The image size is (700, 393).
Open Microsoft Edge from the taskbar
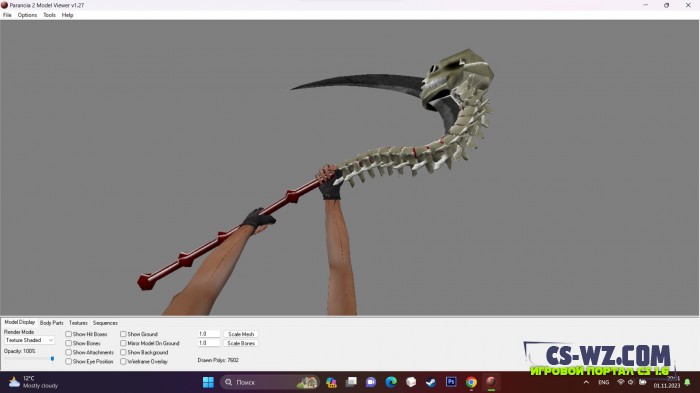(391, 382)
